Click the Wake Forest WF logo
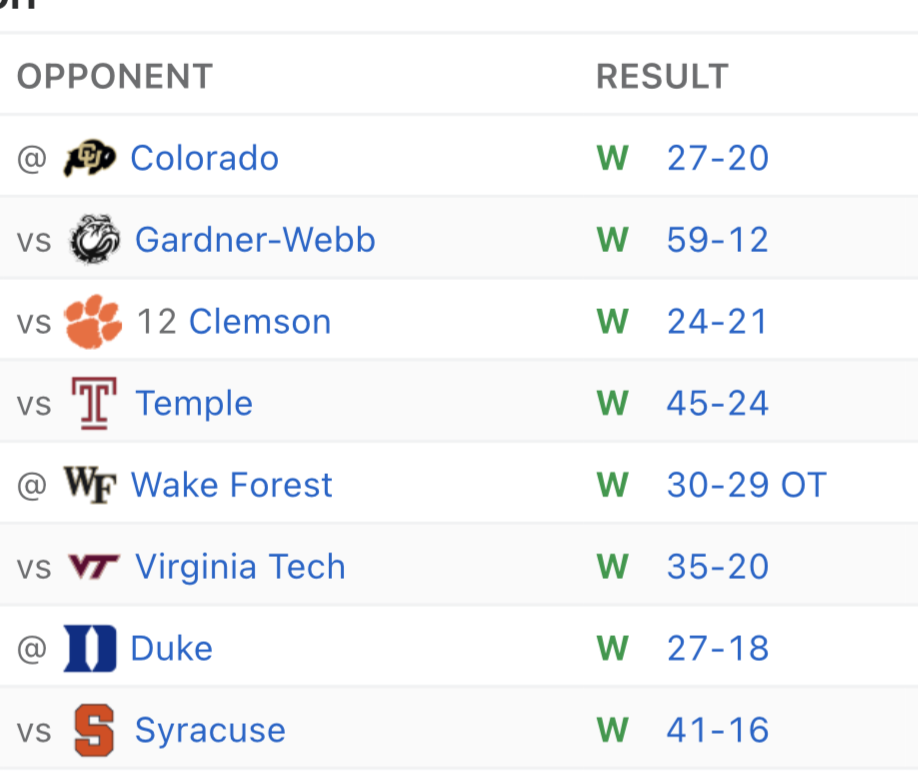The width and height of the screenshot is (918, 778). coord(90,485)
